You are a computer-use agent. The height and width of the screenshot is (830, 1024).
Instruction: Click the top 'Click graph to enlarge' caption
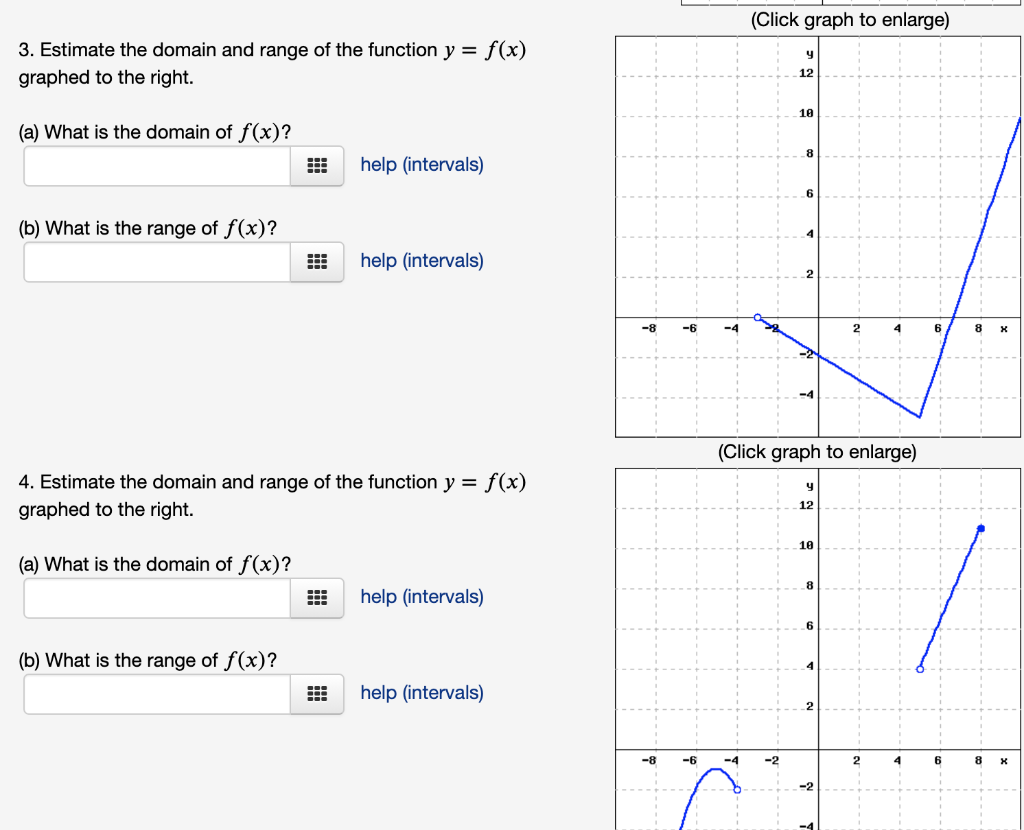(848, 19)
